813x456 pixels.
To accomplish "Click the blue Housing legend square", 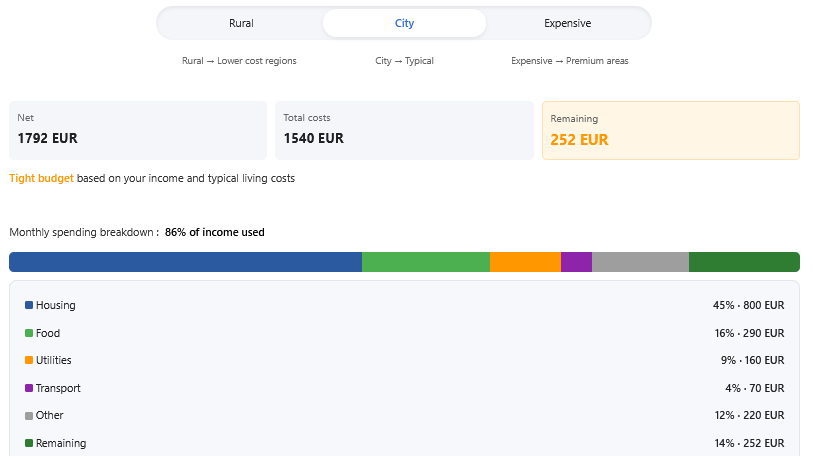I will [29, 305].
